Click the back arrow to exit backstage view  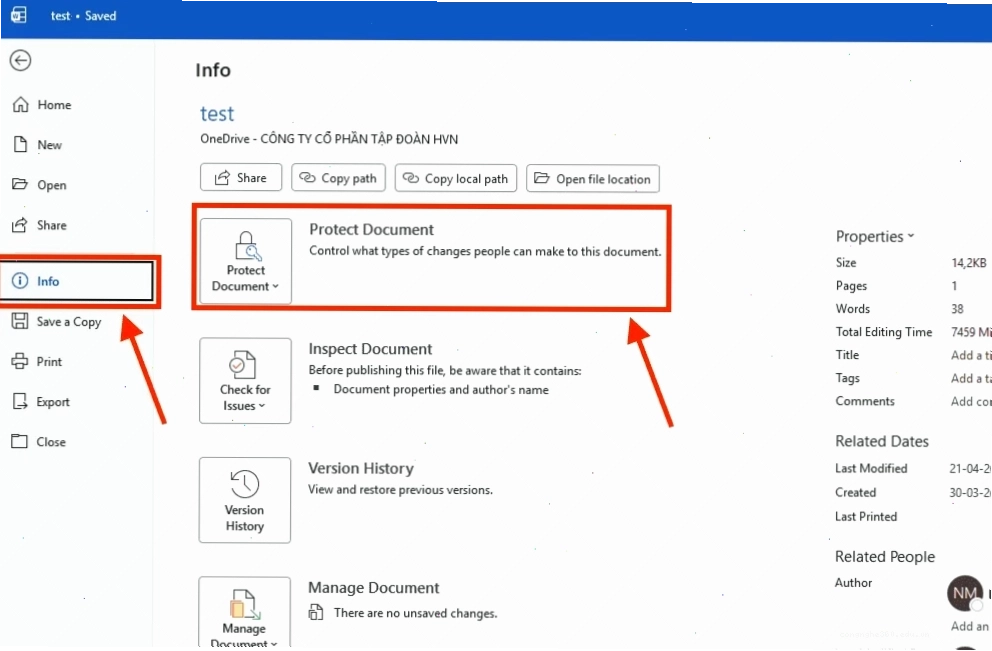point(20,61)
